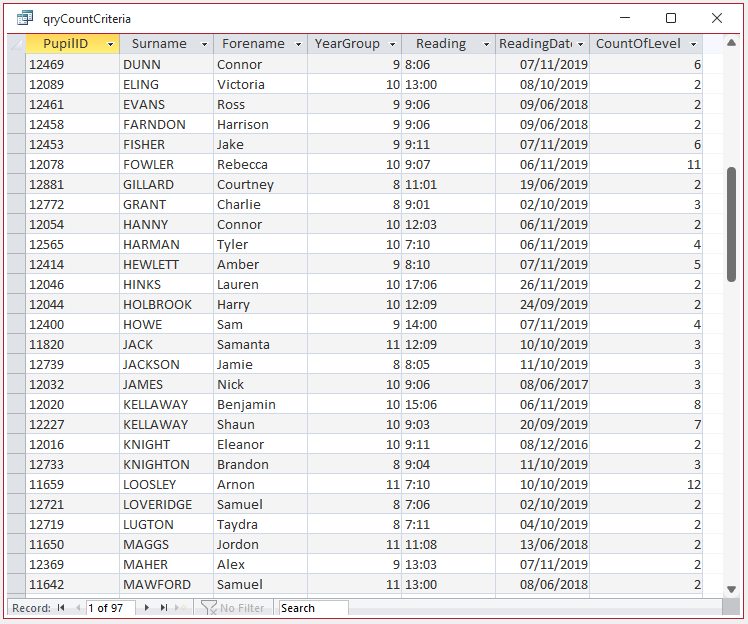Click the date cell 26/11/2019
Viewport: 748px width, 624px height.
[x=542, y=284]
